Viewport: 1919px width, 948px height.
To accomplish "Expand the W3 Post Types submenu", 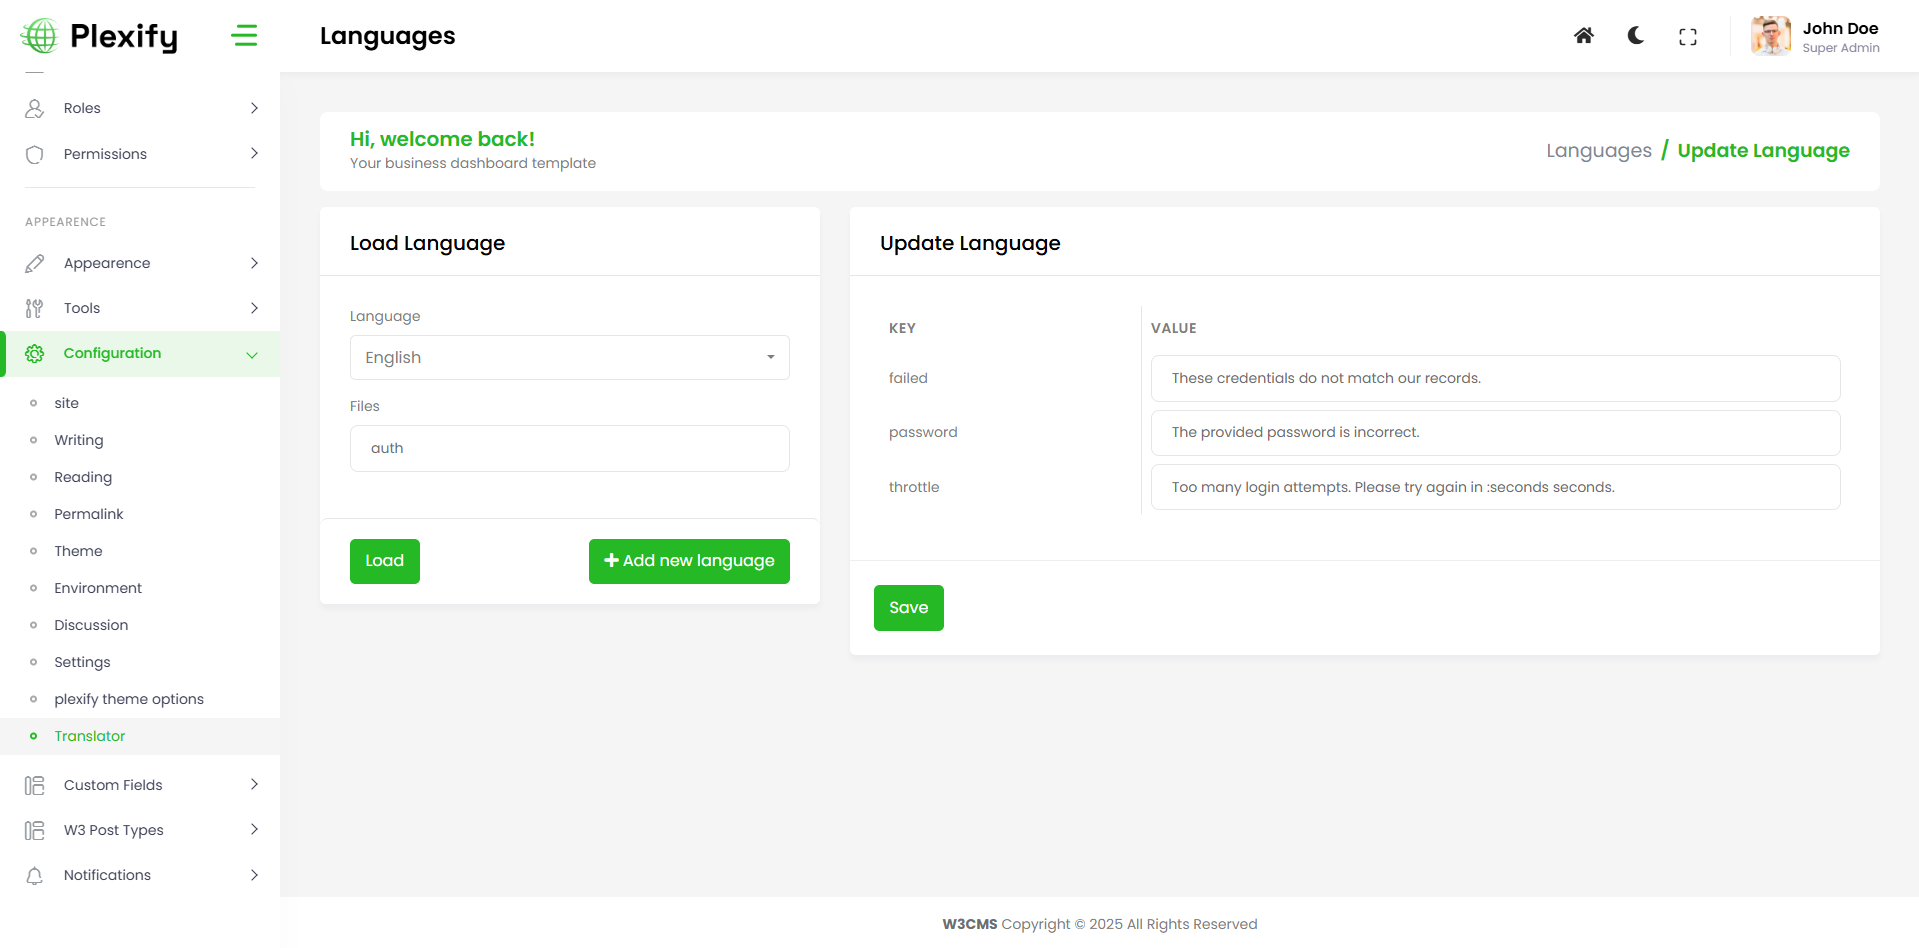I will point(254,830).
